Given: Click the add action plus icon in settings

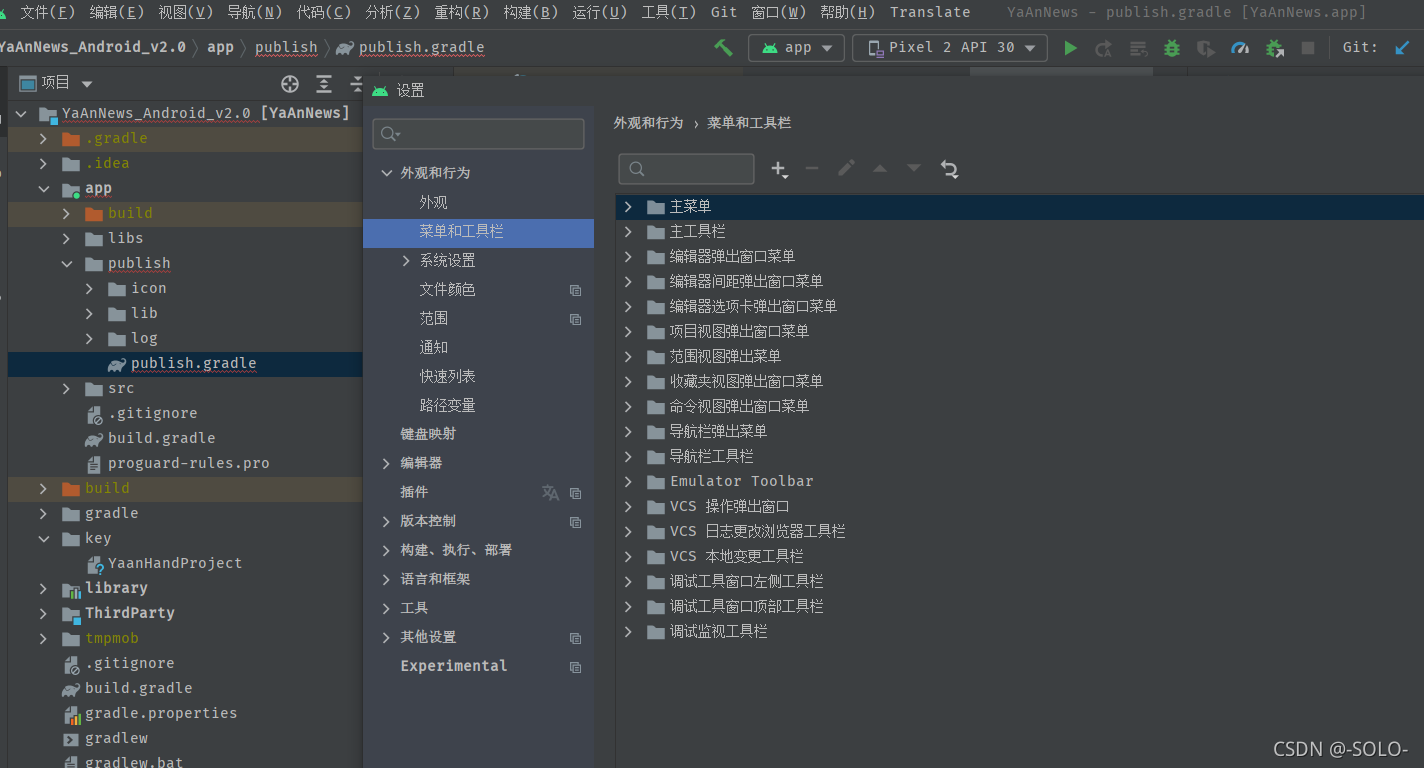Looking at the screenshot, I should pos(779,169).
